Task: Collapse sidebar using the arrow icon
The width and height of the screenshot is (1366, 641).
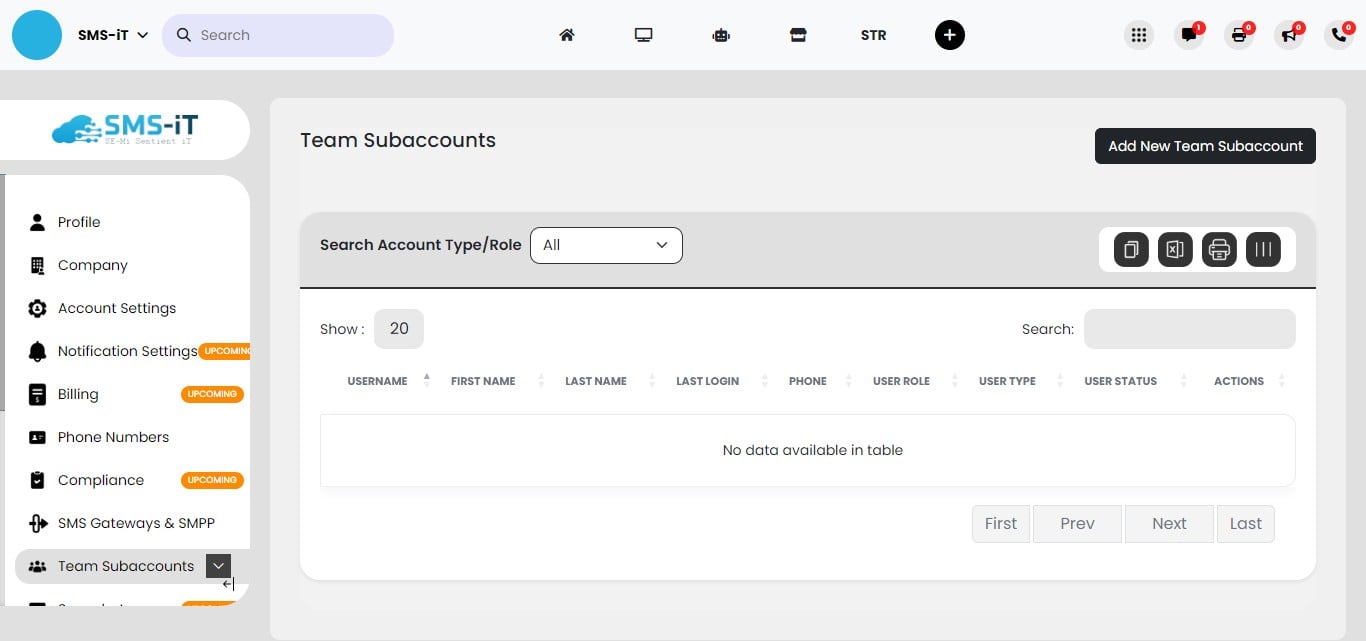Action: pyautogui.click(x=228, y=584)
